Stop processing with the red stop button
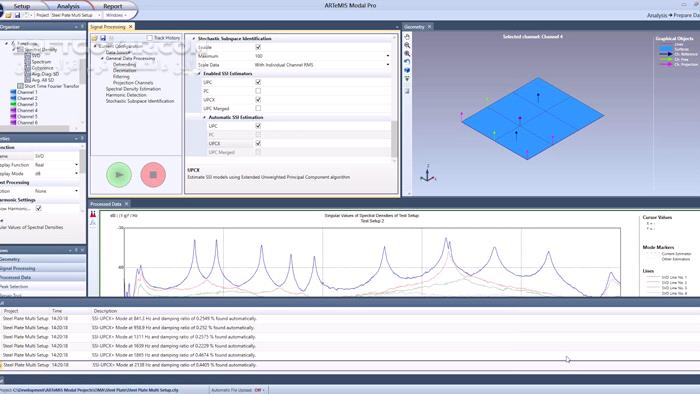The width and height of the screenshot is (700, 394). 153,174
